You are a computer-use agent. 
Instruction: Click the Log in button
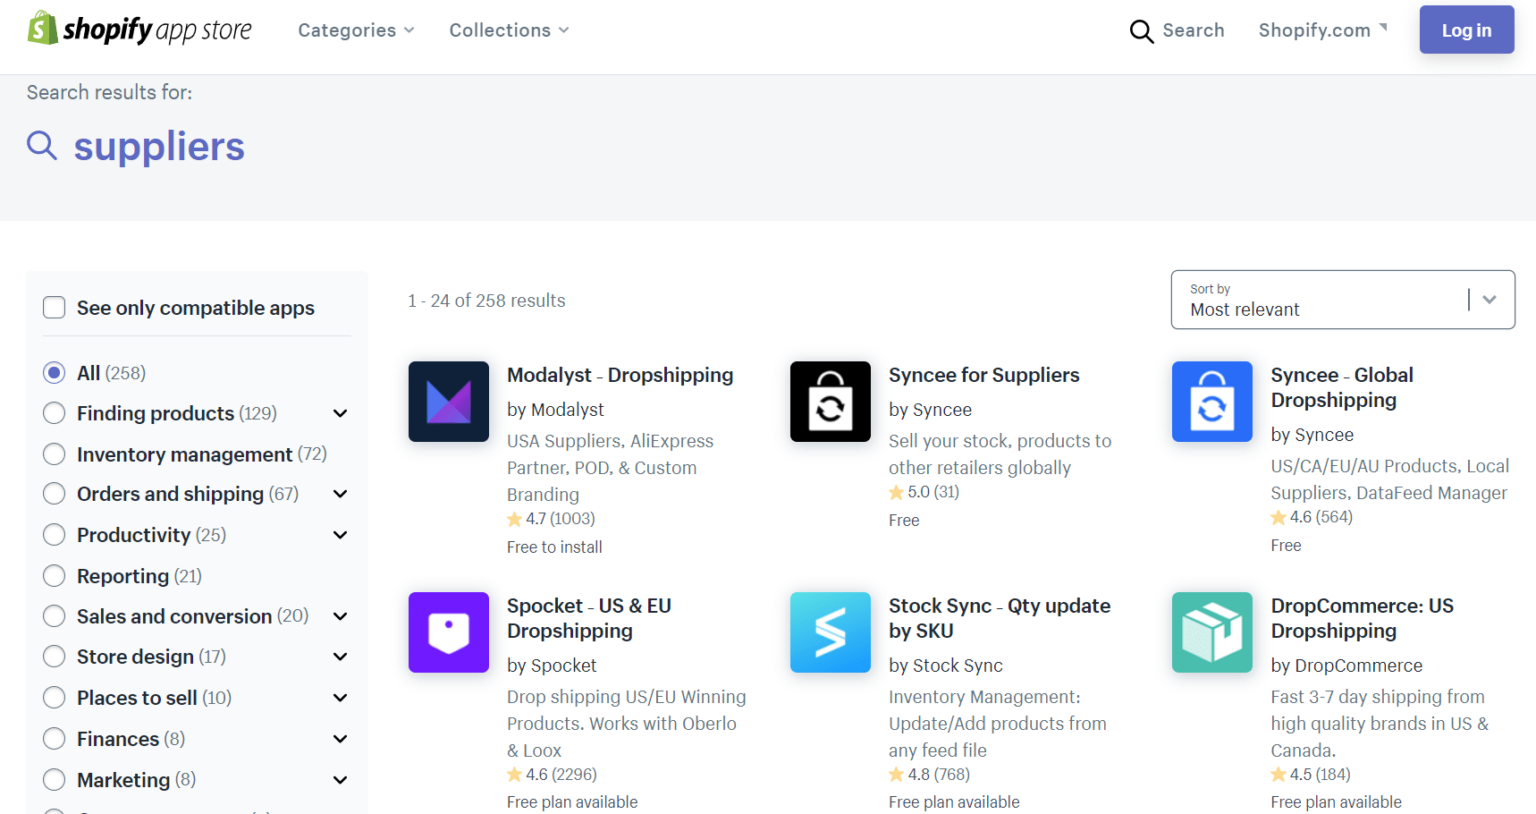click(x=1466, y=29)
